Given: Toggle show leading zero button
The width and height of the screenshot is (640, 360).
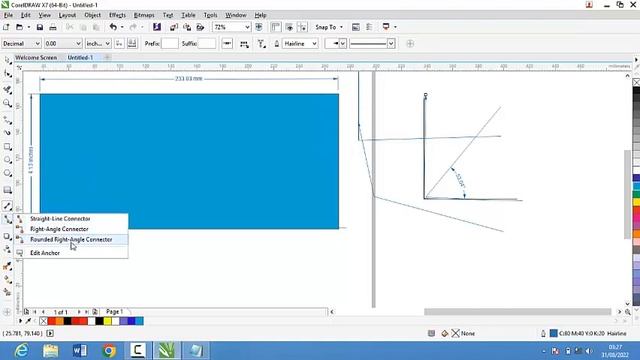Looking at the screenshot, I should click(132, 43).
